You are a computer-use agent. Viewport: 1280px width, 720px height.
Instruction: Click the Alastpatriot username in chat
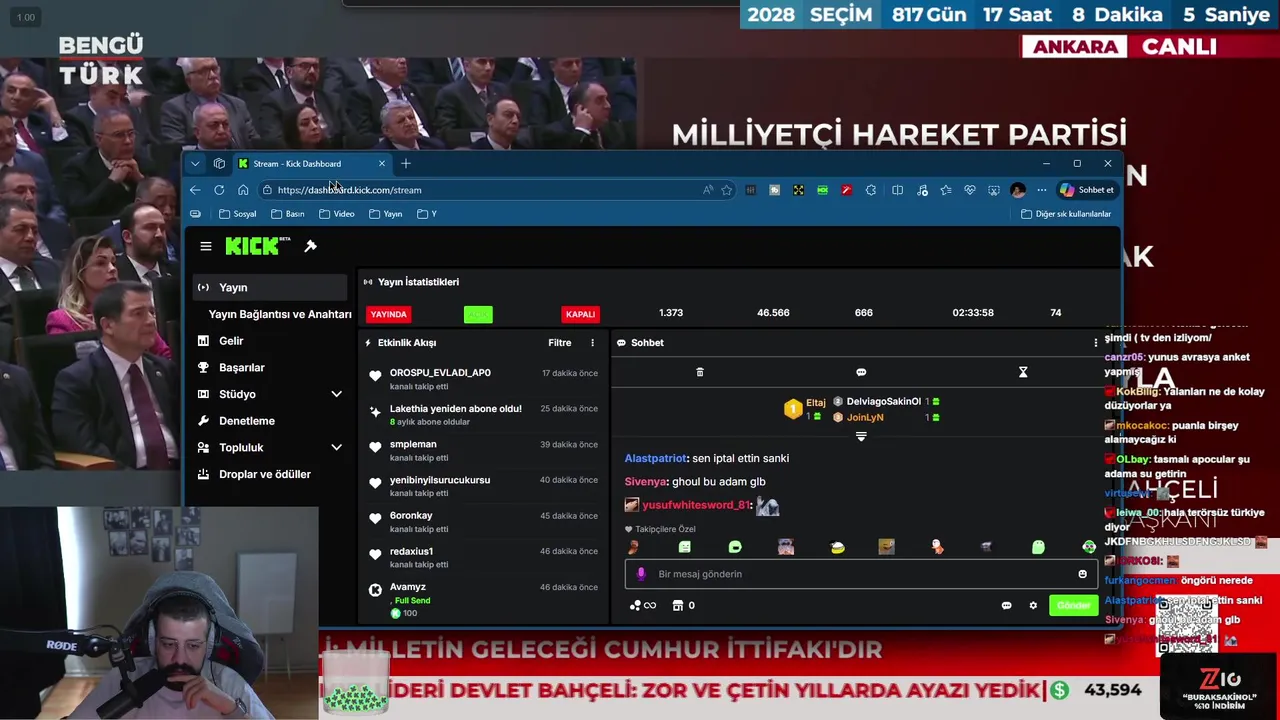click(656, 458)
